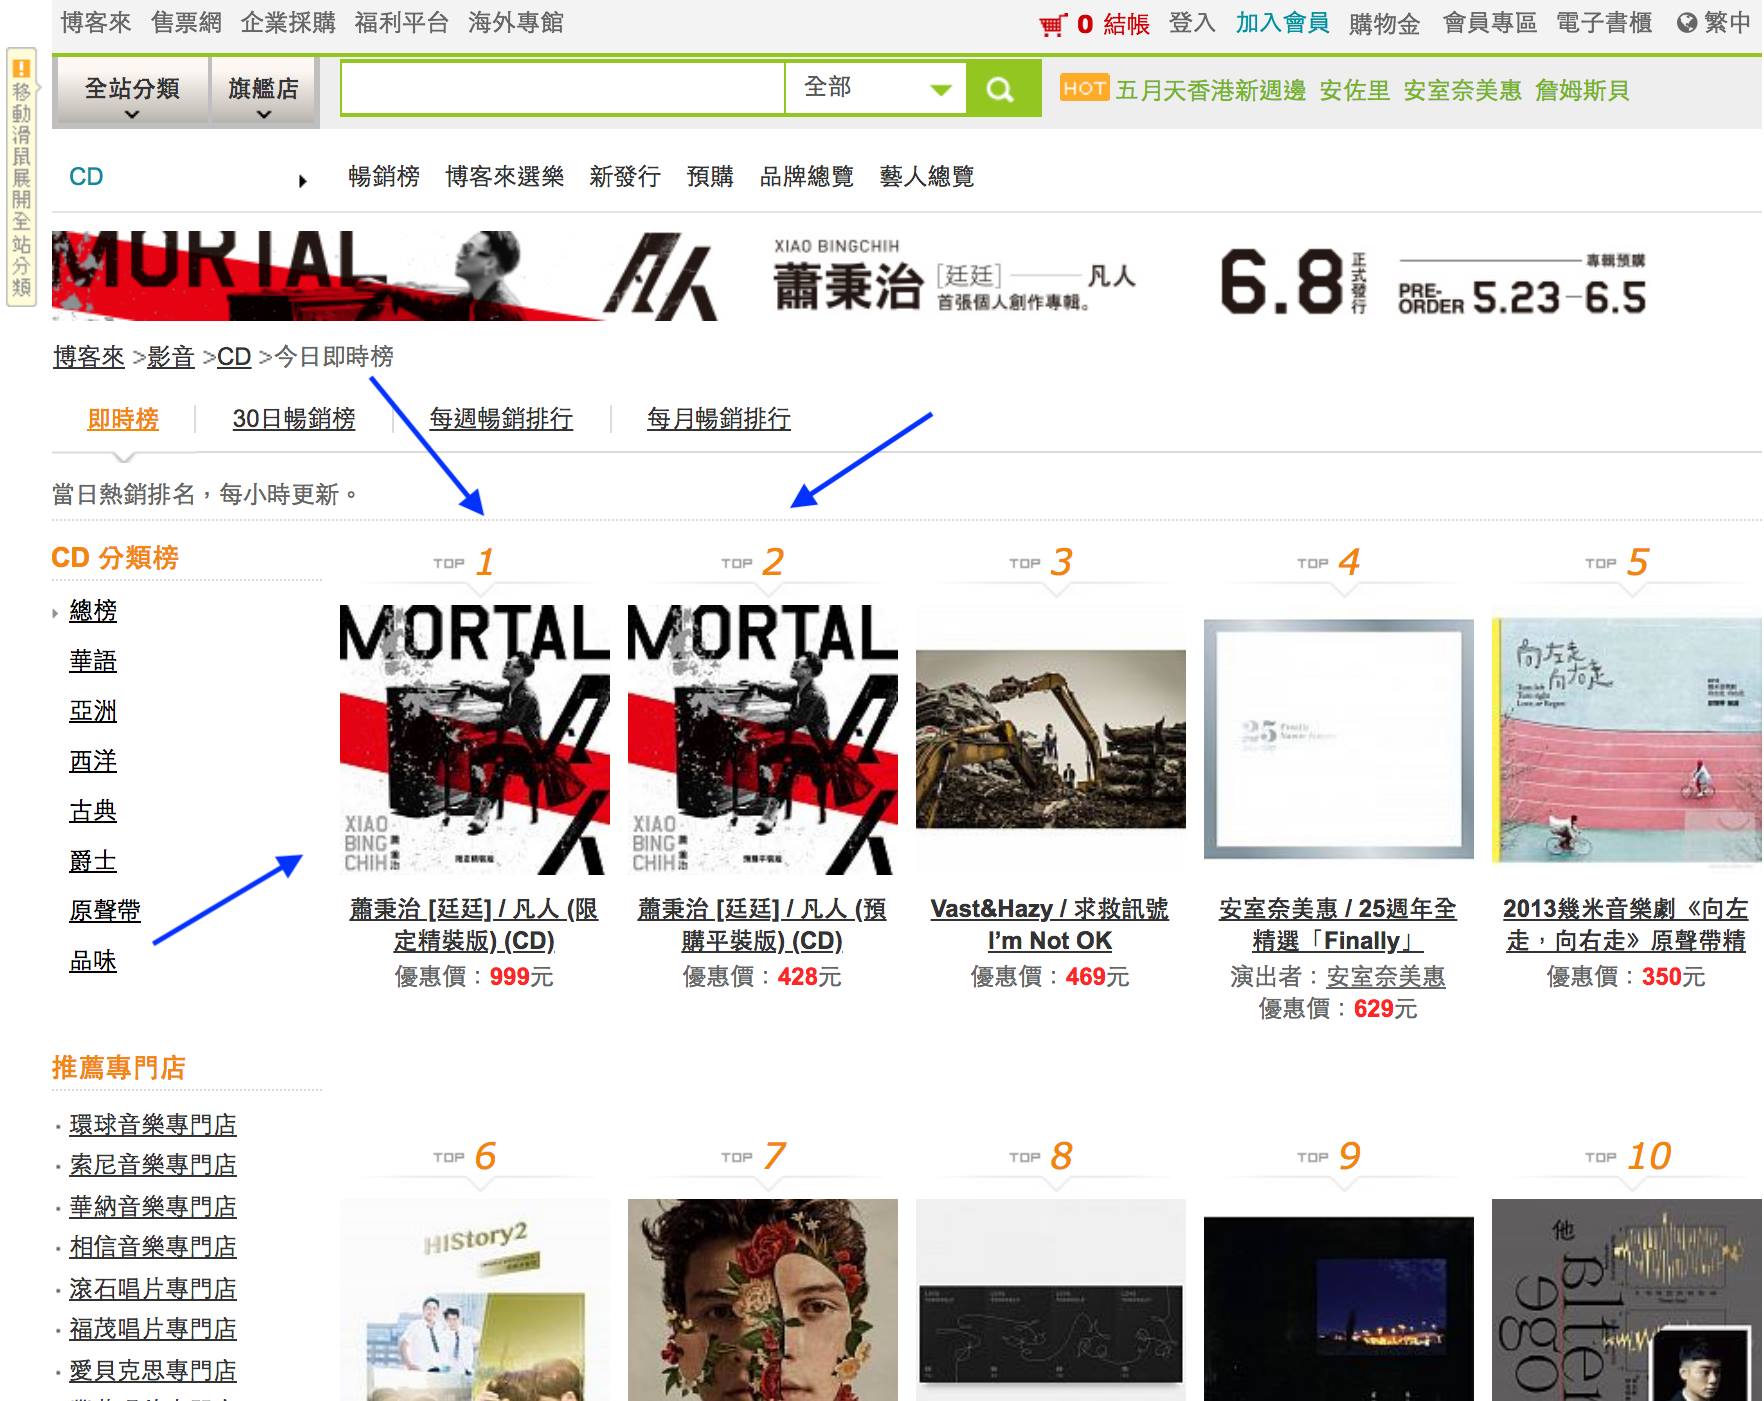Click the 詹姆斯貝 hot keyword
The height and width of the screenshot is (1401, 1764).
tap(1582, 91)
